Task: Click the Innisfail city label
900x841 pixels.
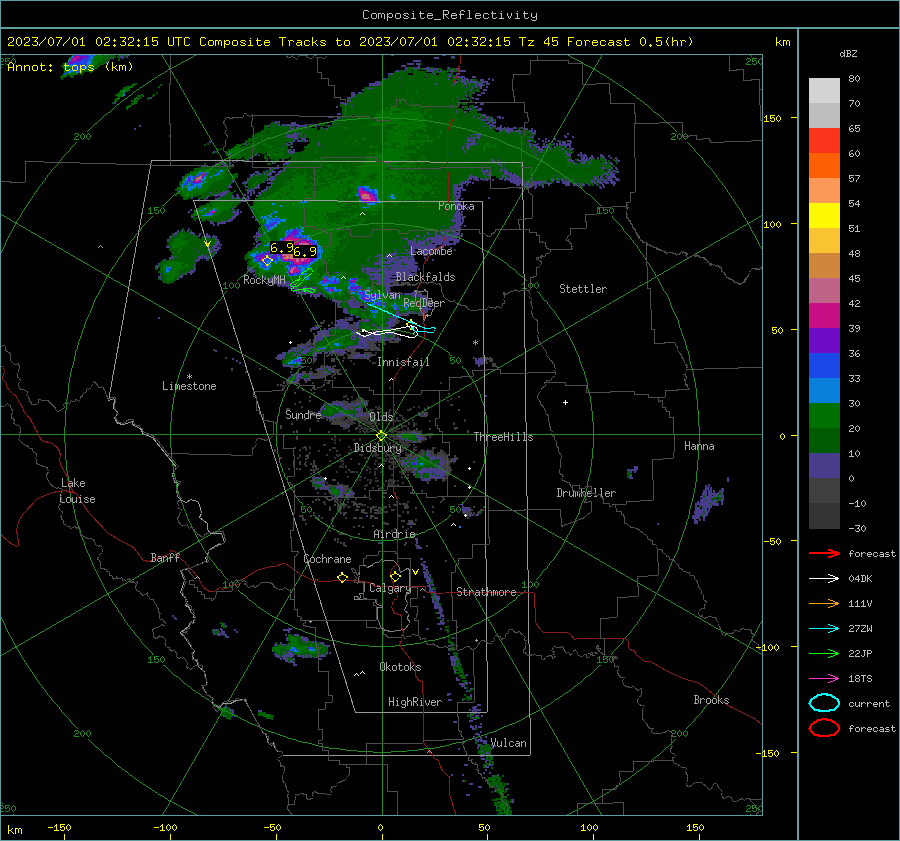Action: point(403,362)
